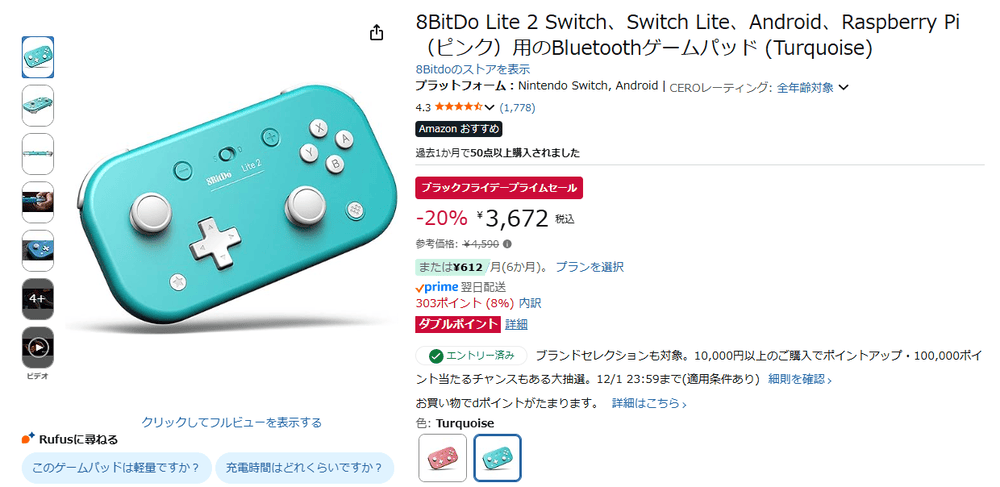
Task: Ask Rufus このゲームパッドは軽量ですか？
Action: tap(116, 467)
